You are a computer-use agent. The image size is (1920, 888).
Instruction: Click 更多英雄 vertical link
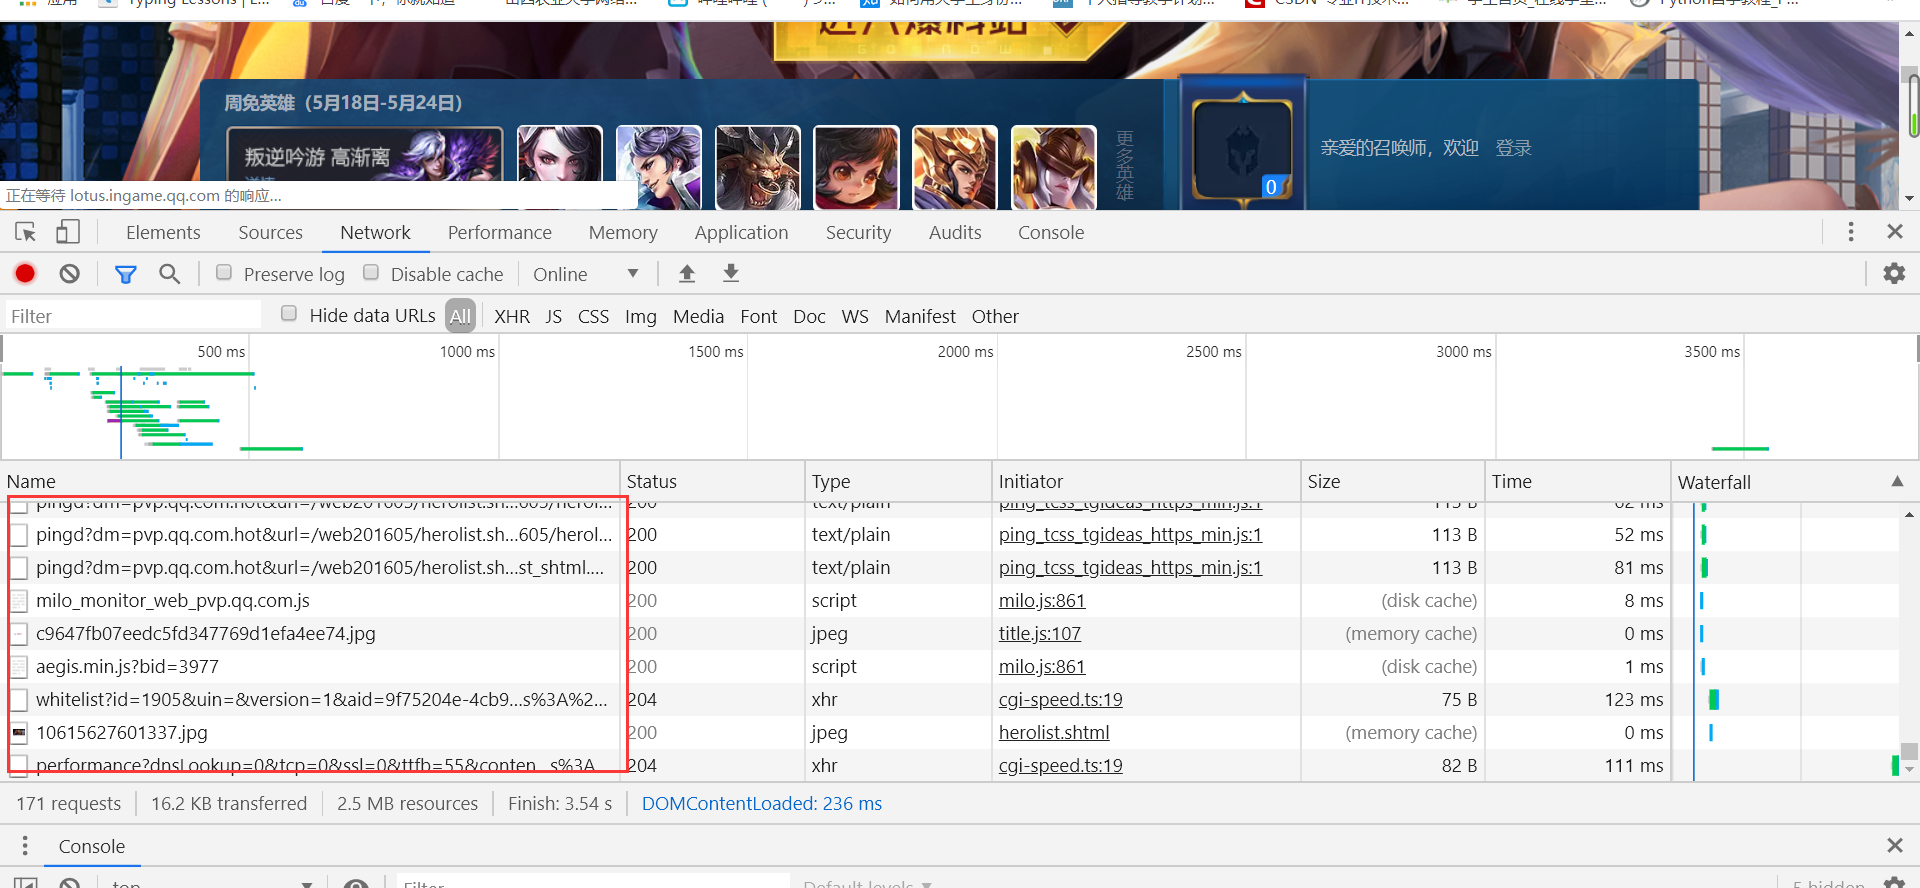click(x=1125, y=166)
